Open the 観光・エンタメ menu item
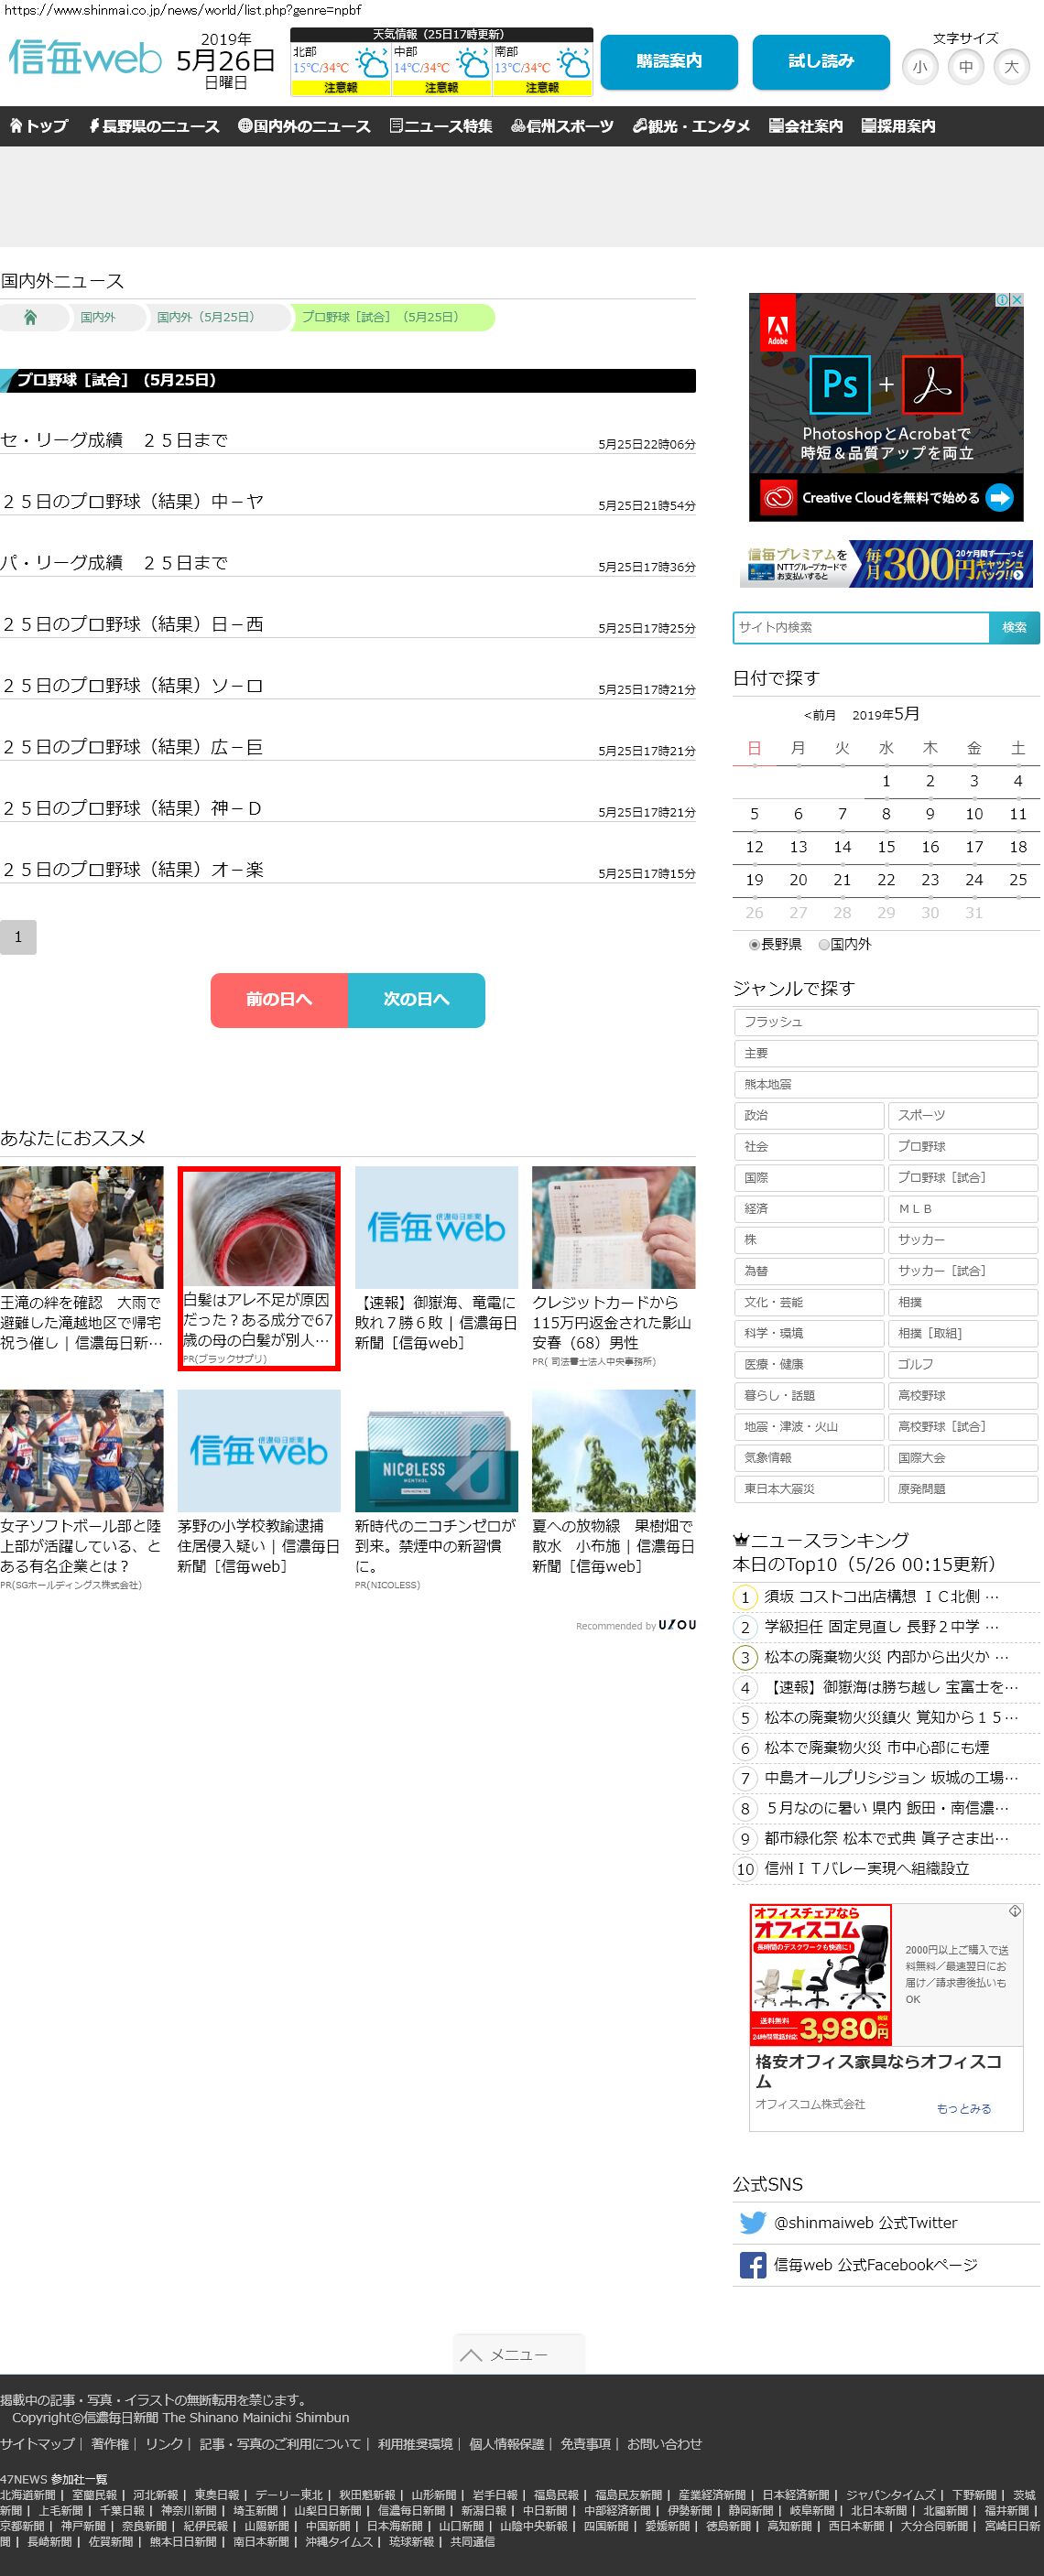This screenshot has width=1044, height=2576. (691, 126)
